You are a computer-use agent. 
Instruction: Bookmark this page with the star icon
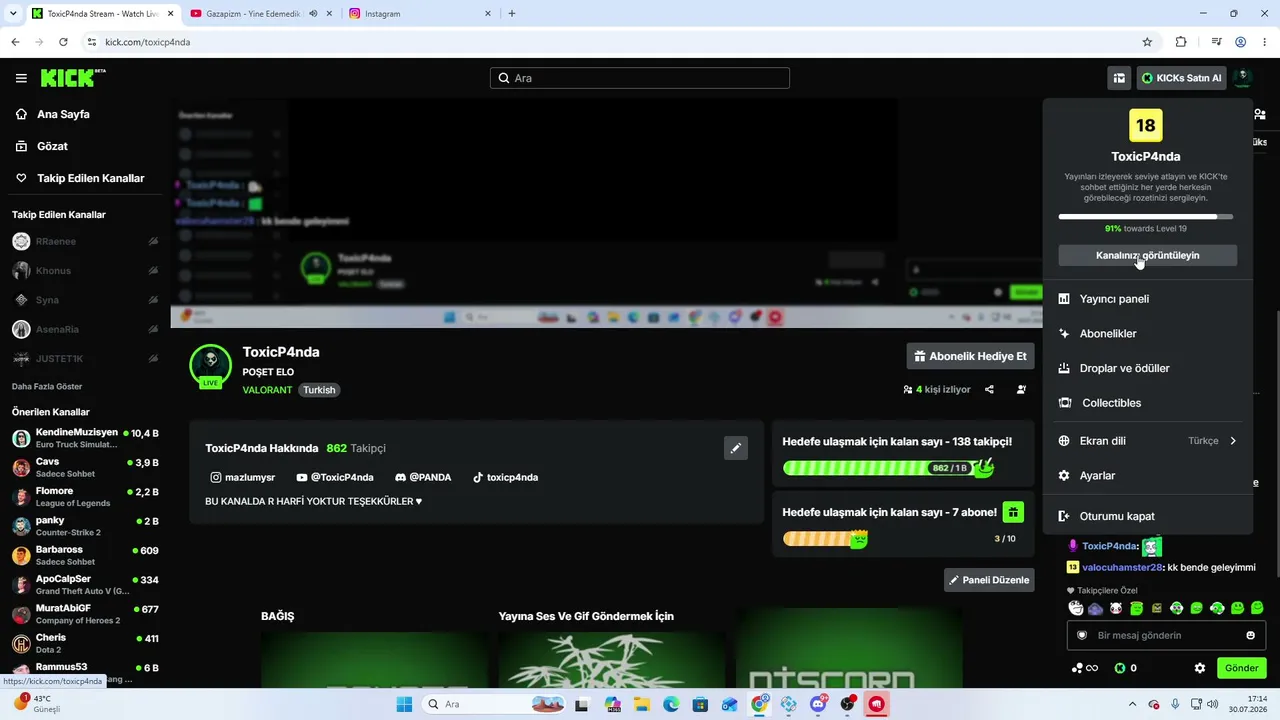click(x=1147, y=42)
